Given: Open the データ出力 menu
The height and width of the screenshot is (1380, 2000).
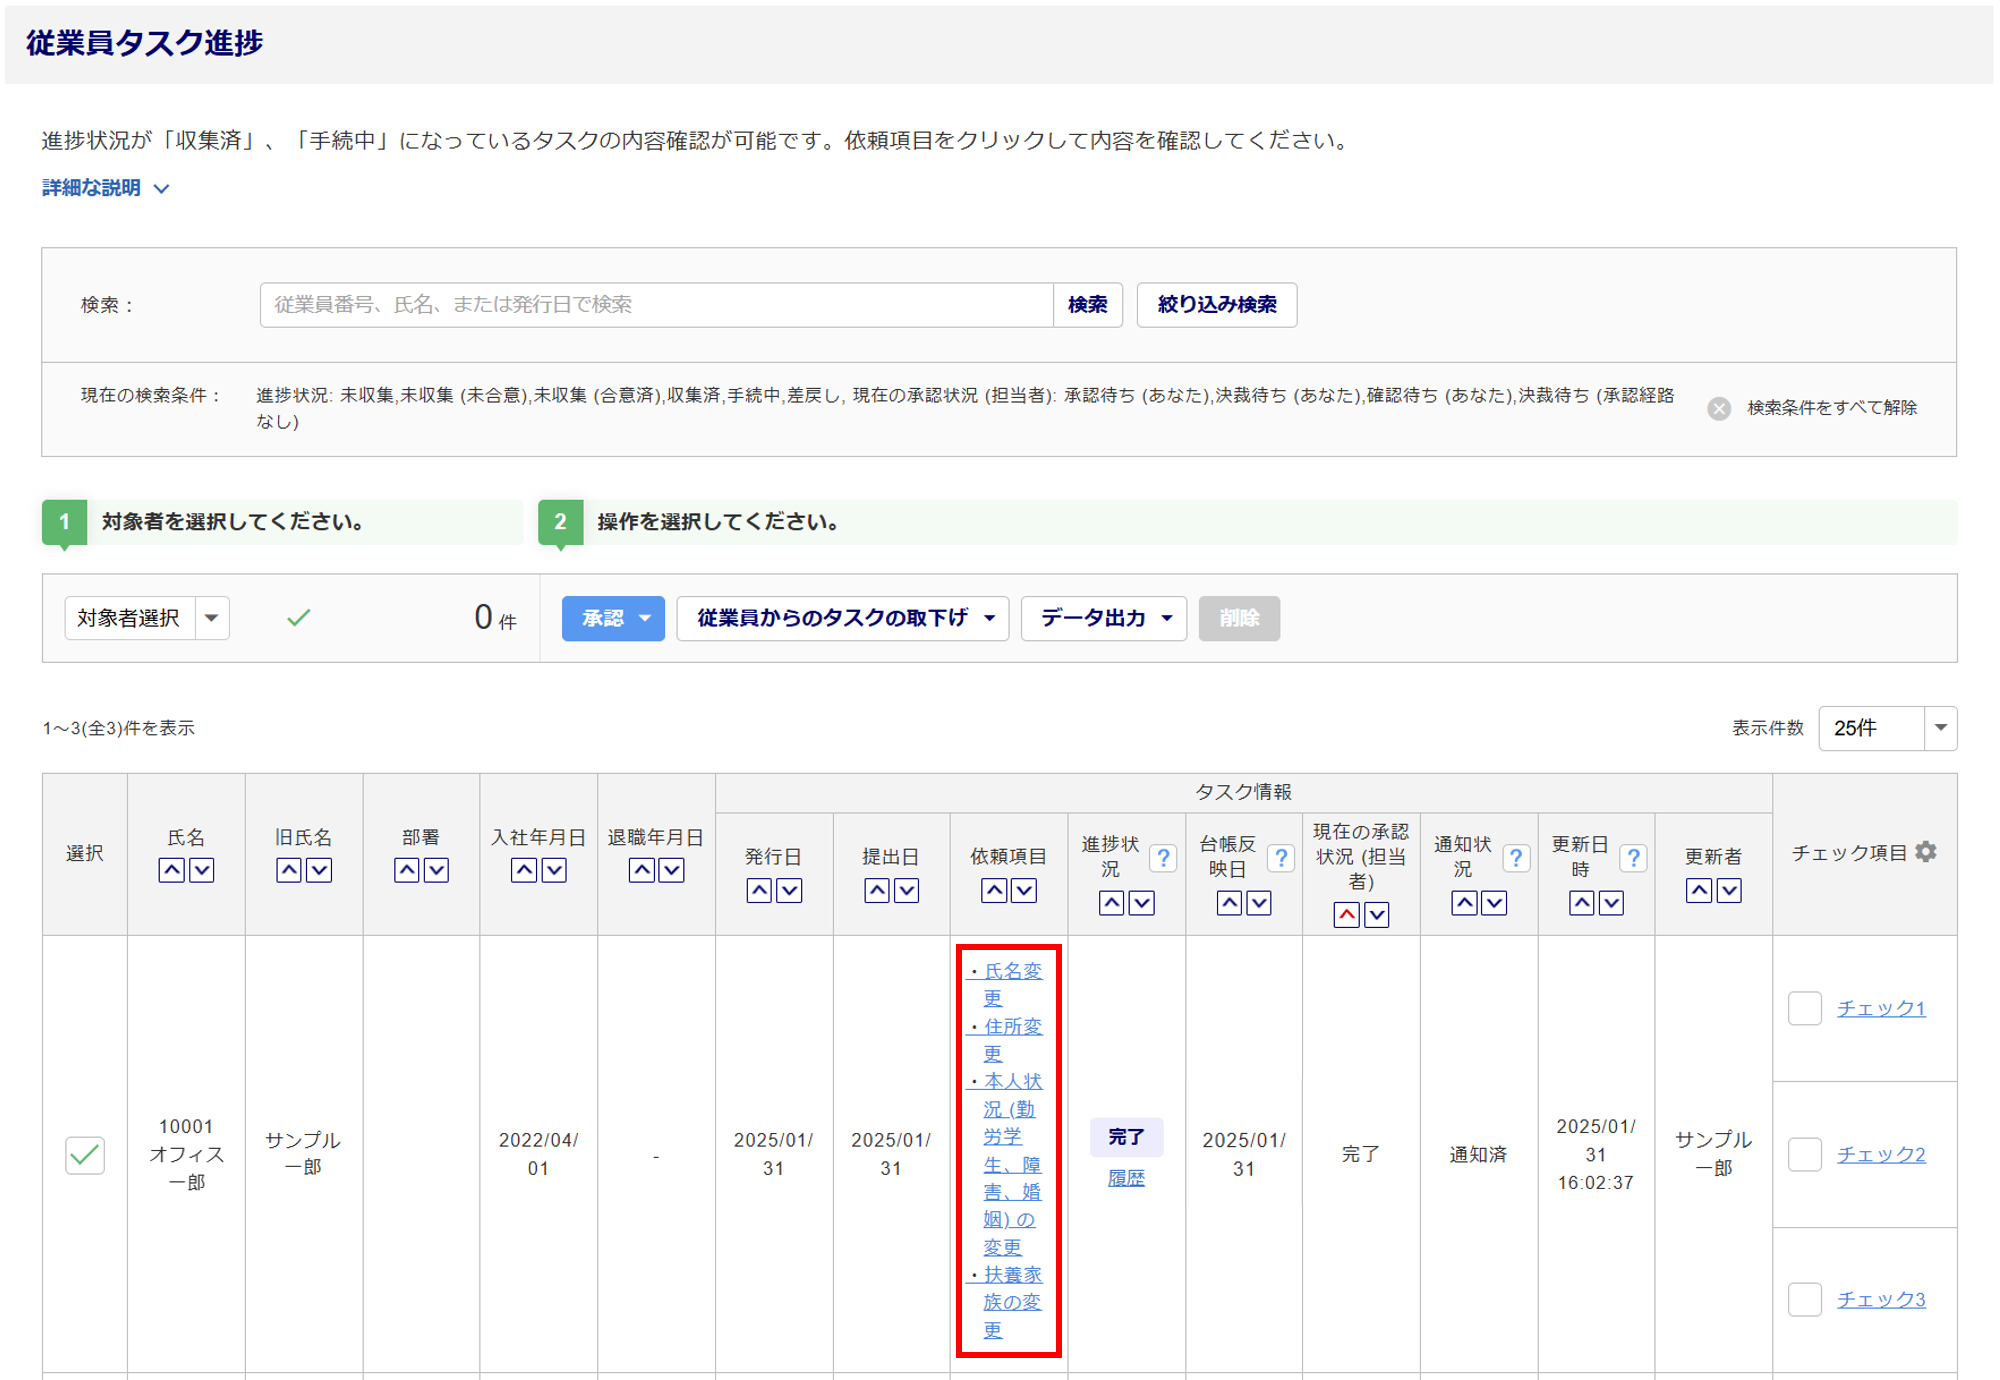Looking at the screenshot, I should (x=1103, y=618).
